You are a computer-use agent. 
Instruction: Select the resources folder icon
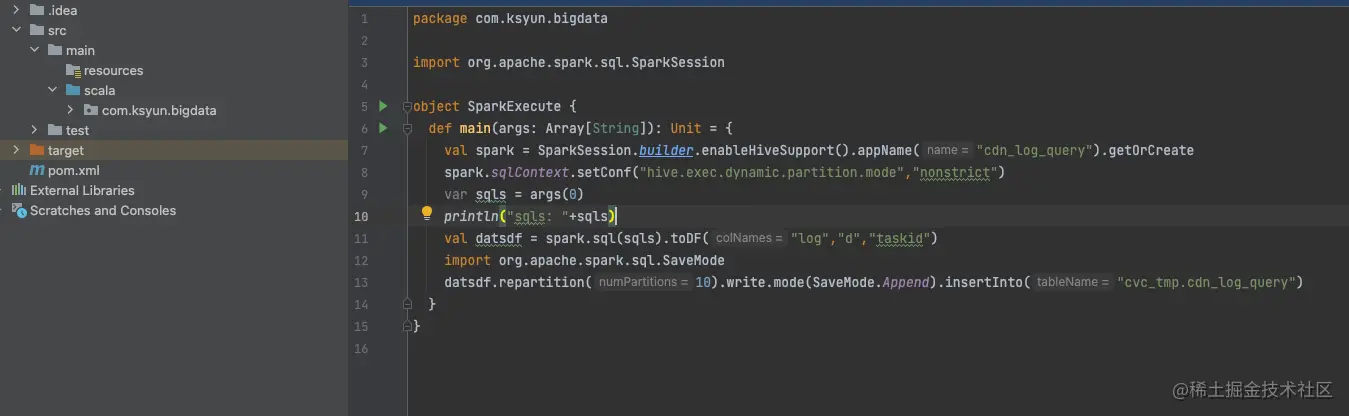coord(73,70)
